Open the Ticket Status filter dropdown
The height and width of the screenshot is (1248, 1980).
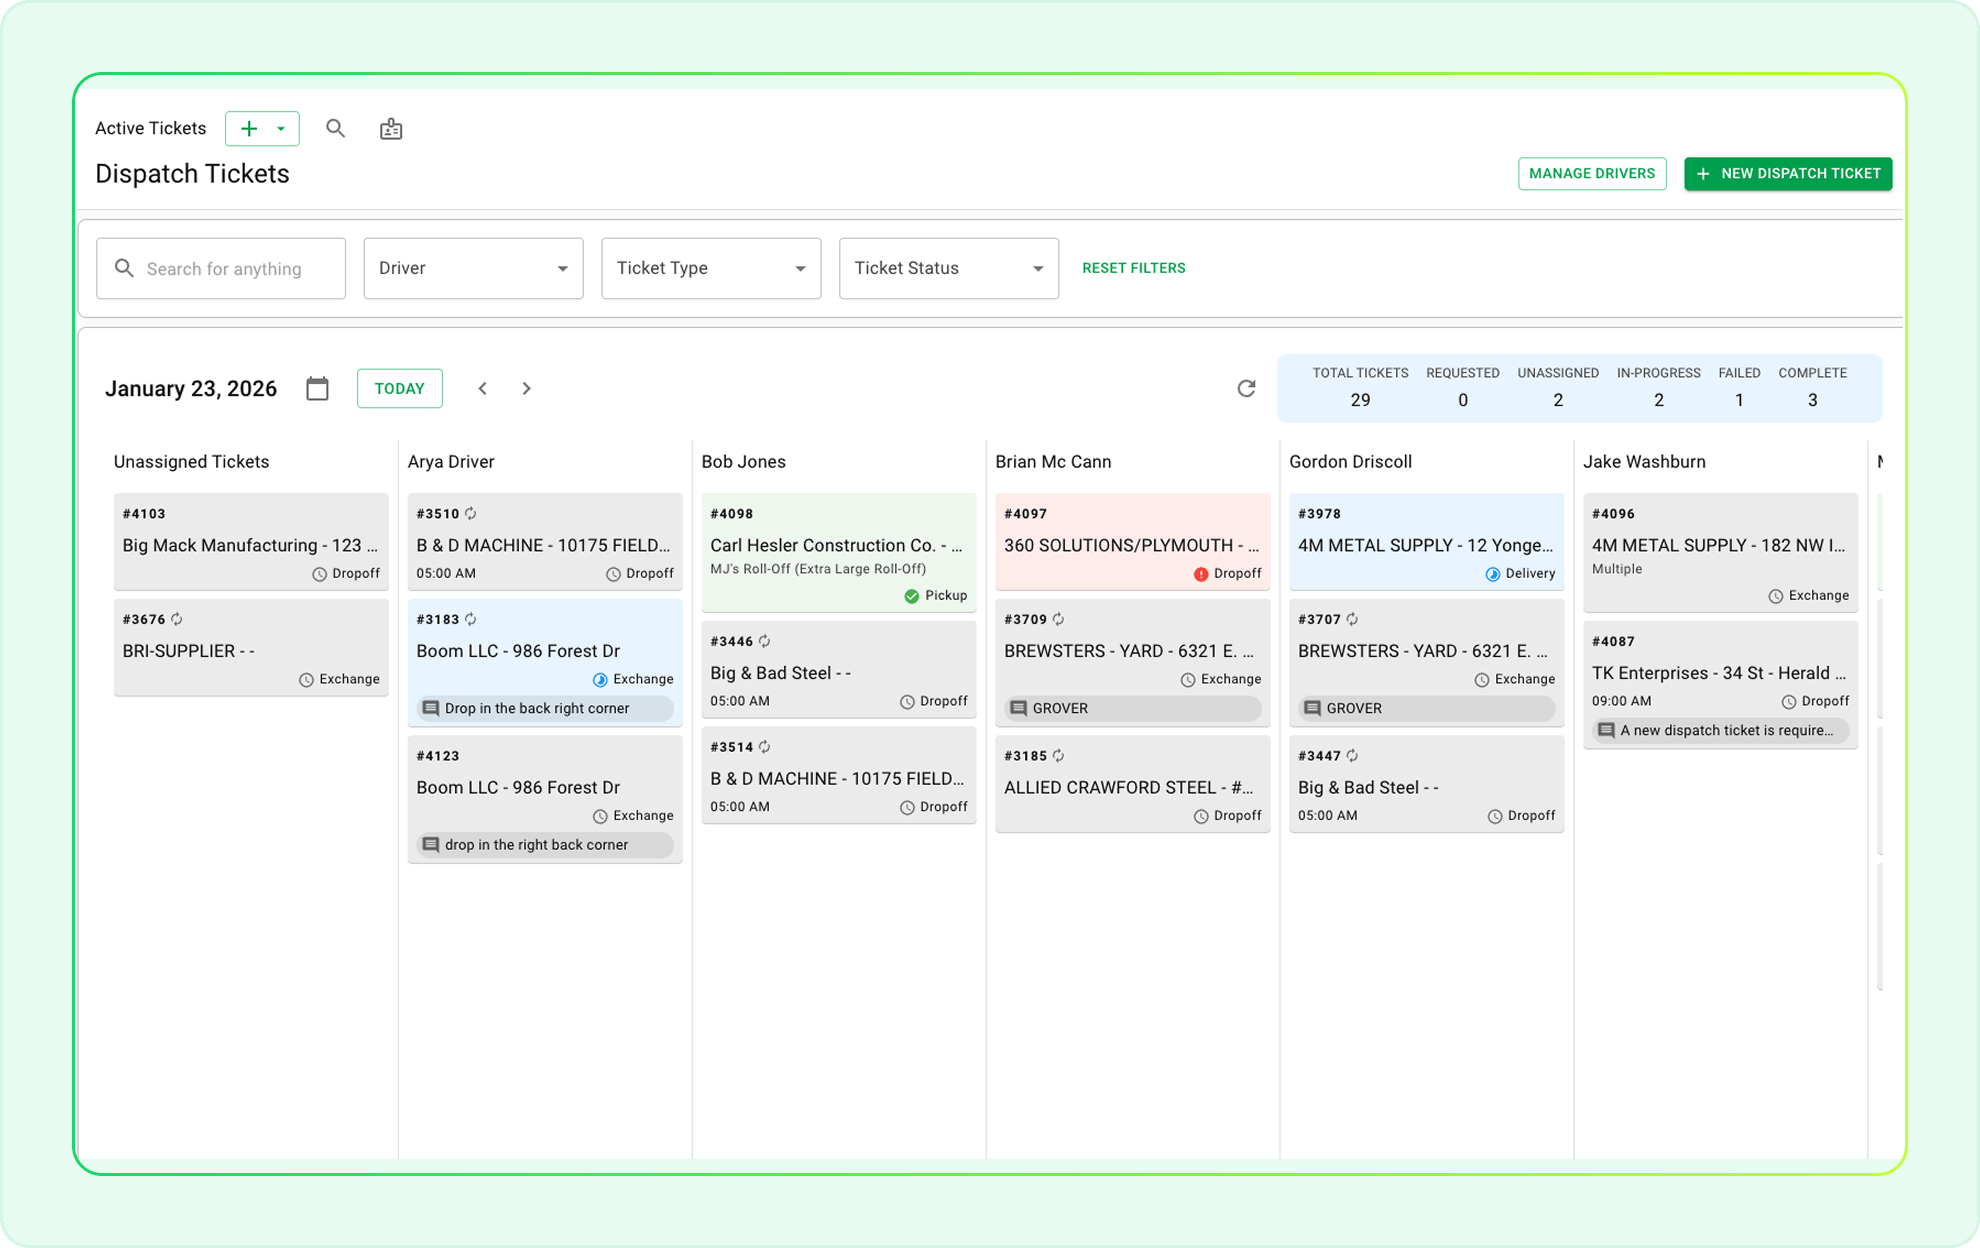coord(948,268)
